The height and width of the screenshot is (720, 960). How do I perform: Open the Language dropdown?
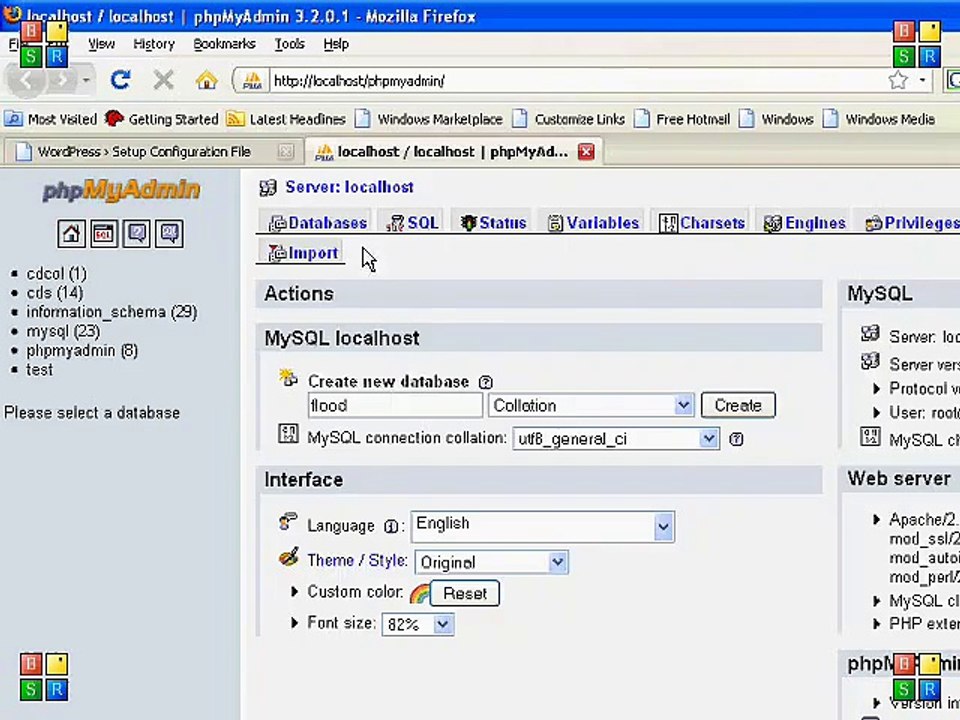[x=542, y=527]
